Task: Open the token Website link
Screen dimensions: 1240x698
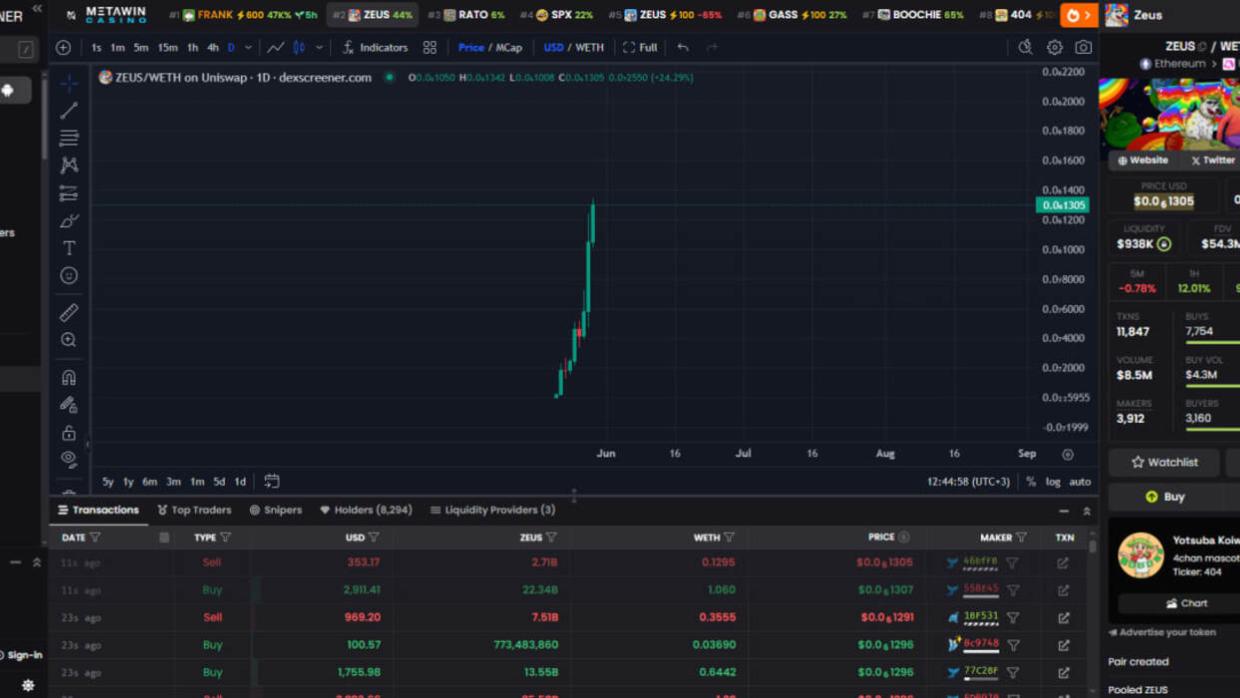Action: [x=1143, y=160]
